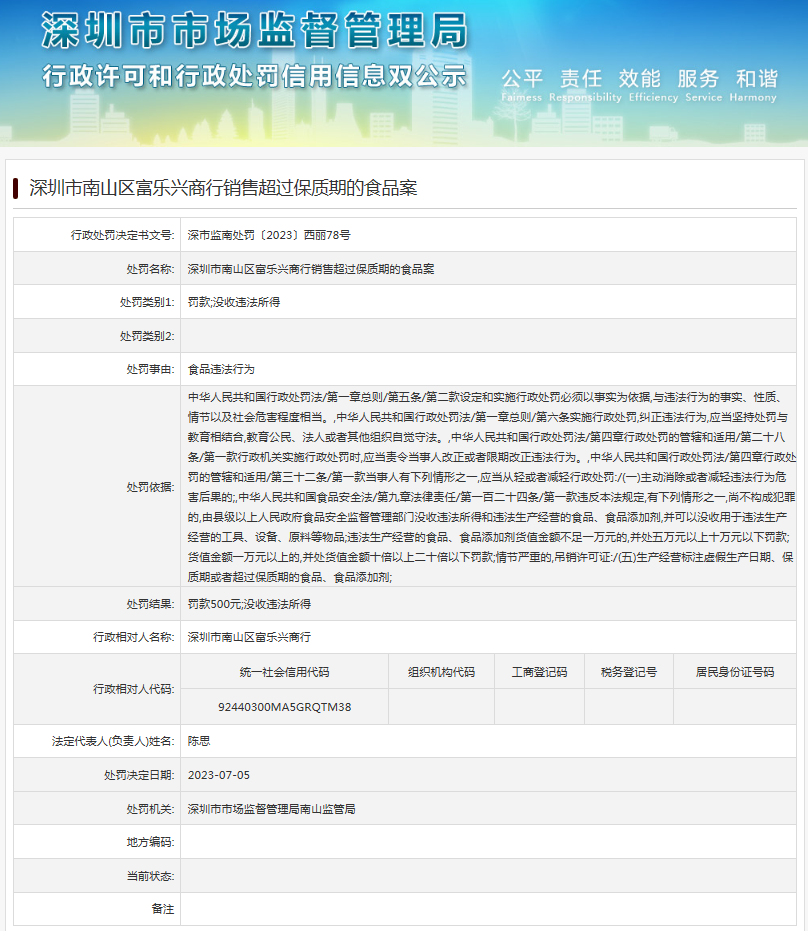808x931 pixels.
Task: Click the 组织机构代码 column header
Action: 441,673
